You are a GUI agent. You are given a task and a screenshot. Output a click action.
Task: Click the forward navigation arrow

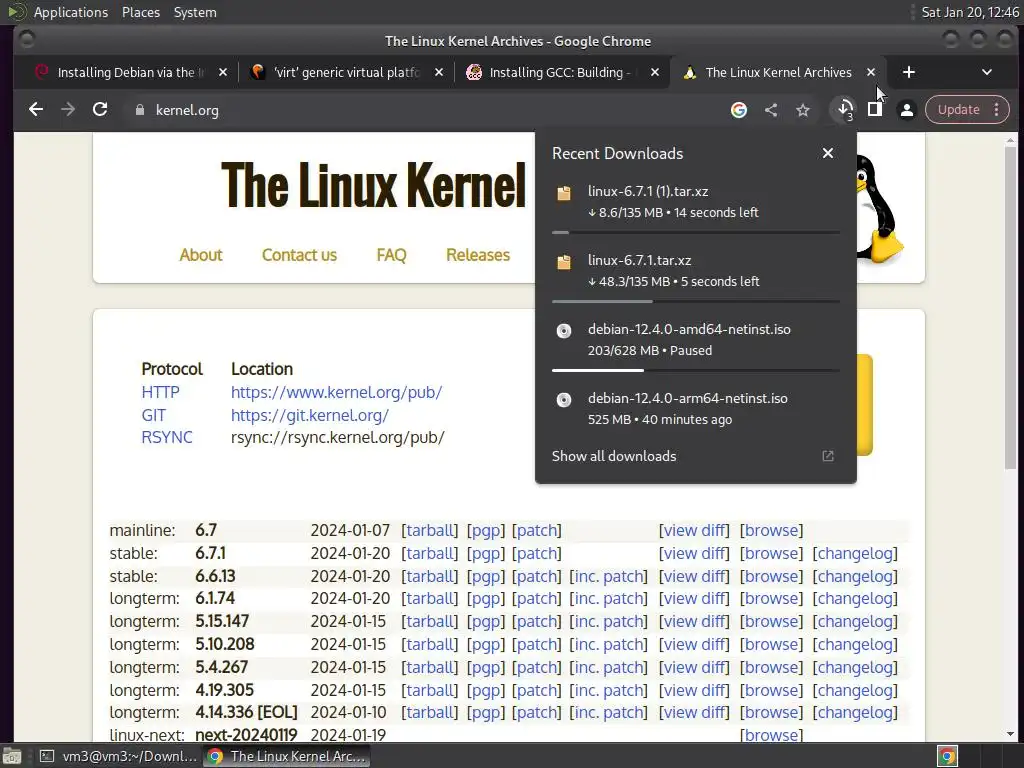point(68,110)
